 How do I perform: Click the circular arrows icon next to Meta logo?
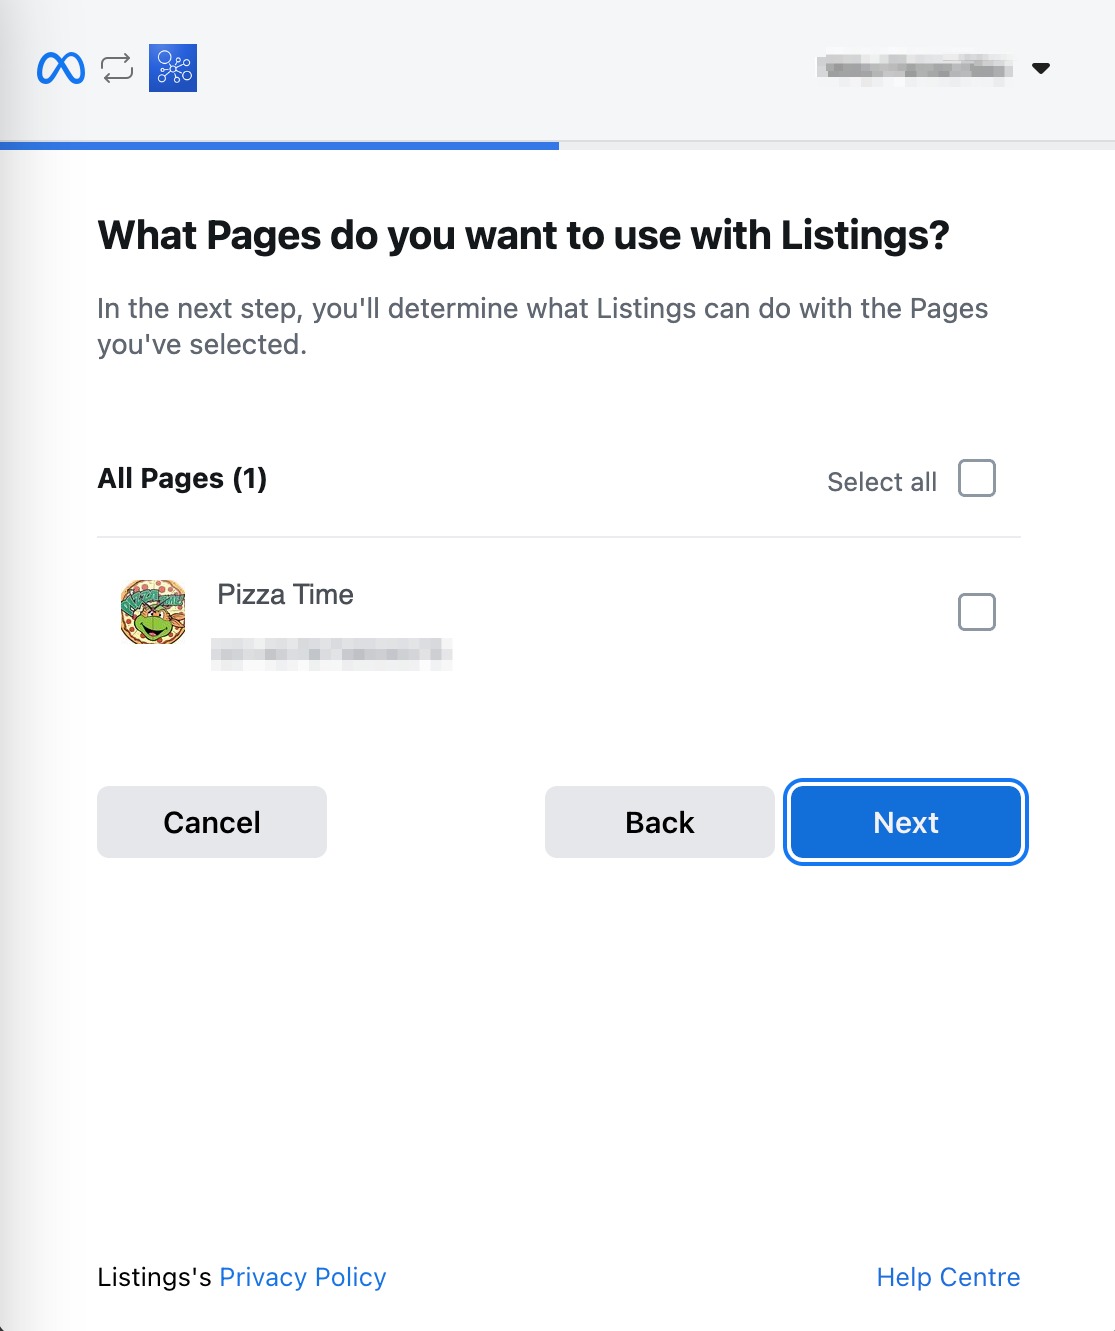tap(116, 68)
